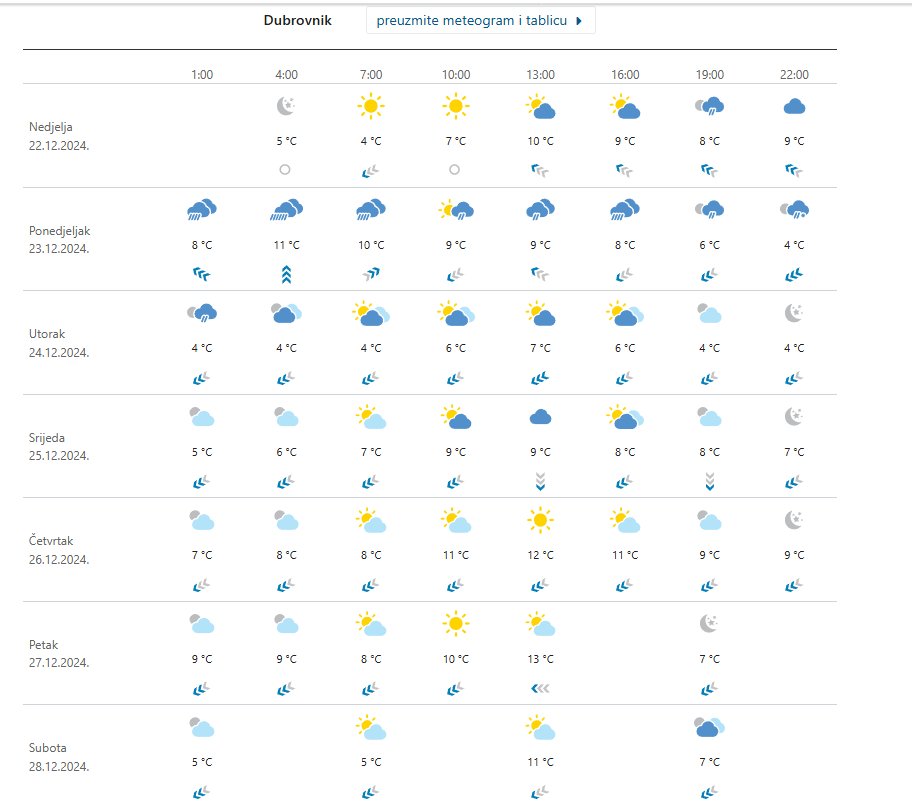
Task: Click Nedjelja 7:00 sunny weather icon
Action: pyautogui.click(x=371, y=106)
